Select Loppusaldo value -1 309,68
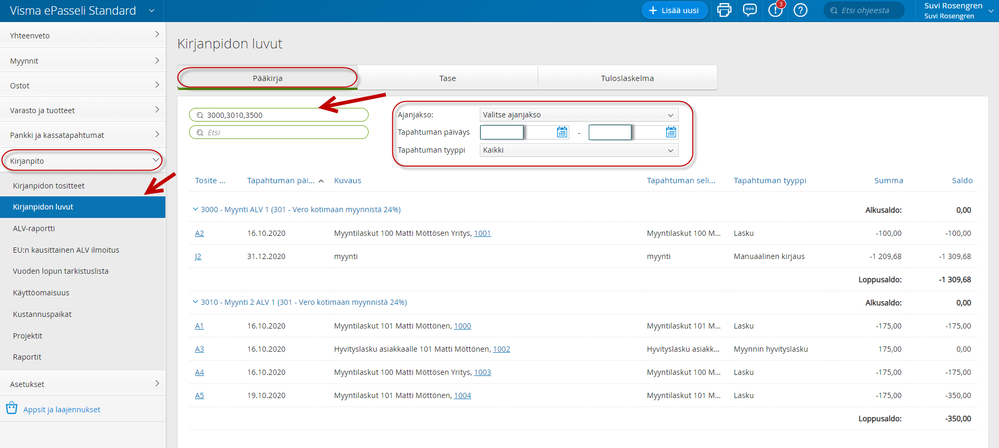The image size is (999, 448). click(x=953, y=279)
